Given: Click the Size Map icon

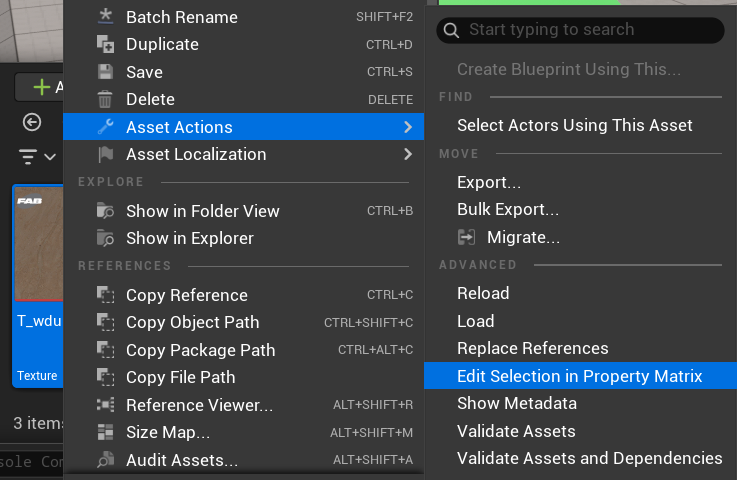Looking at the screenshot, I should [105, 432].
